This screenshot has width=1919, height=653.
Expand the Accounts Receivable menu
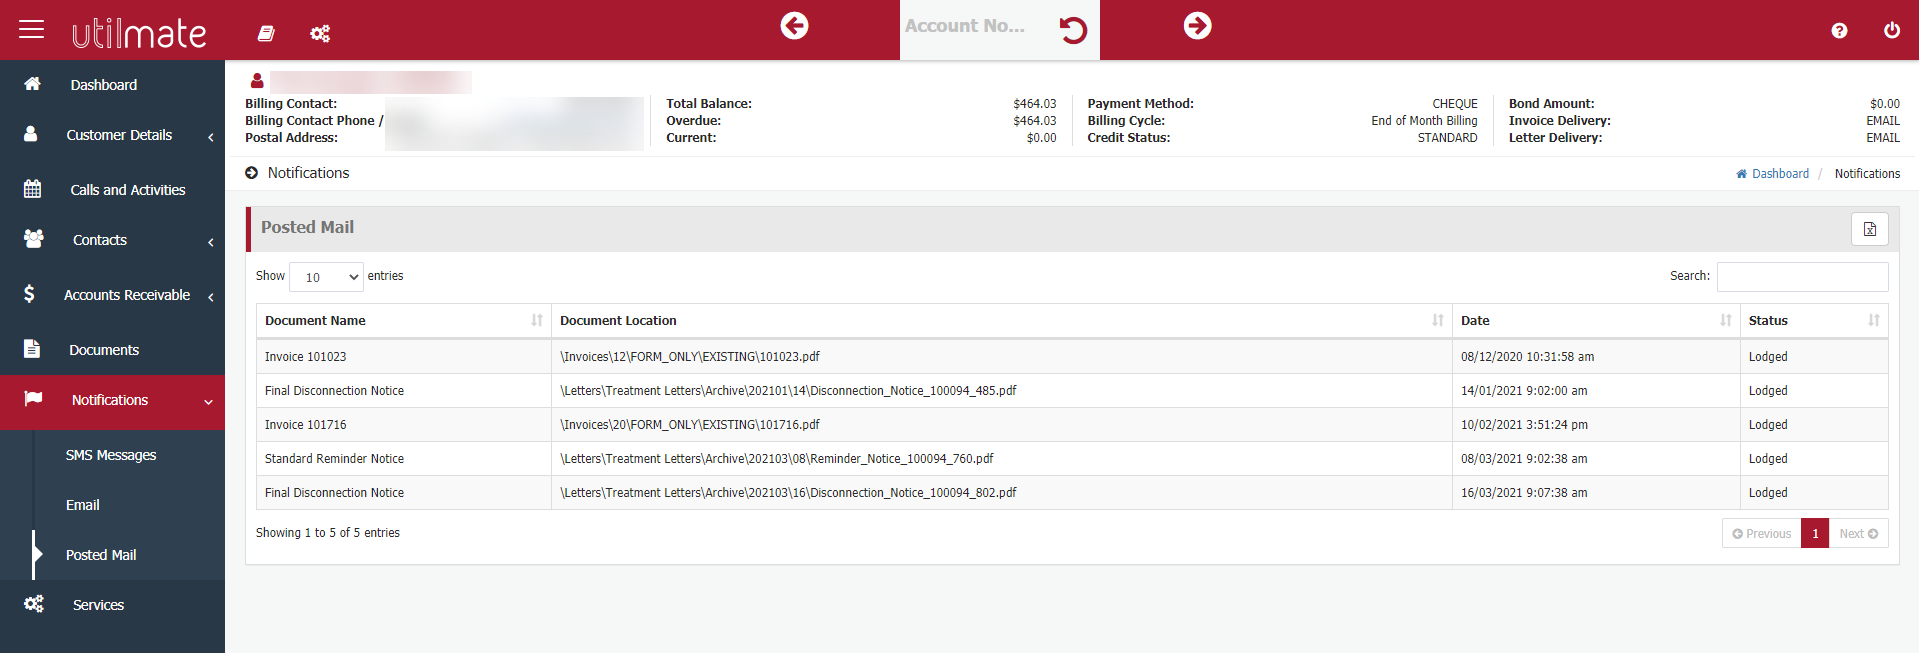click(126, 295)
